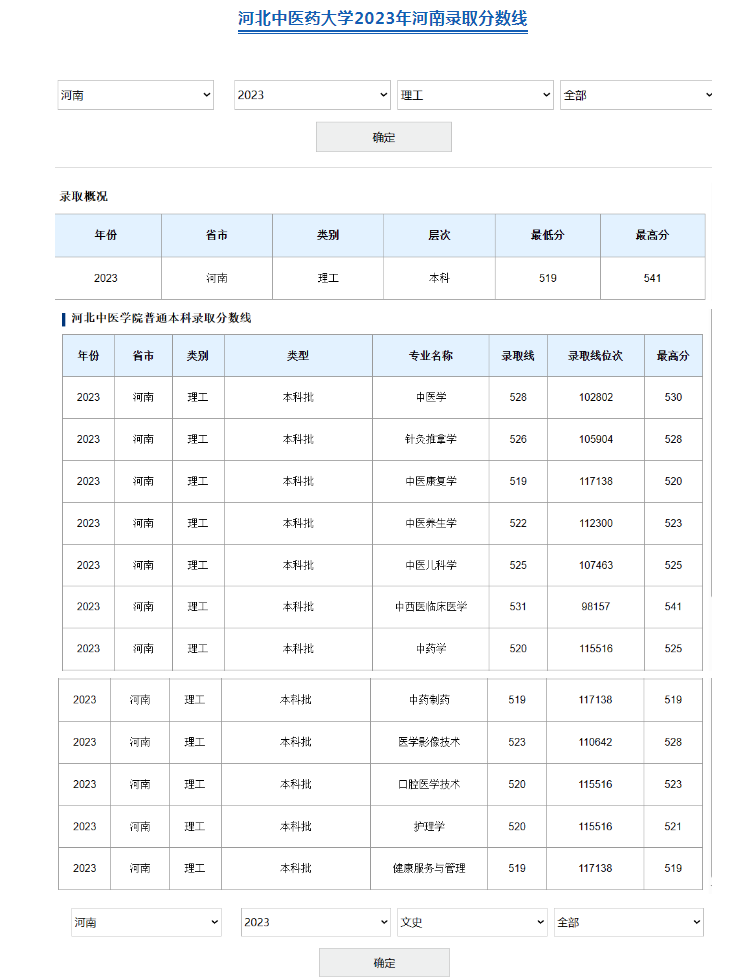
Task: Click the 医学影像技术 row admission score 523
Action: [517, 742]
